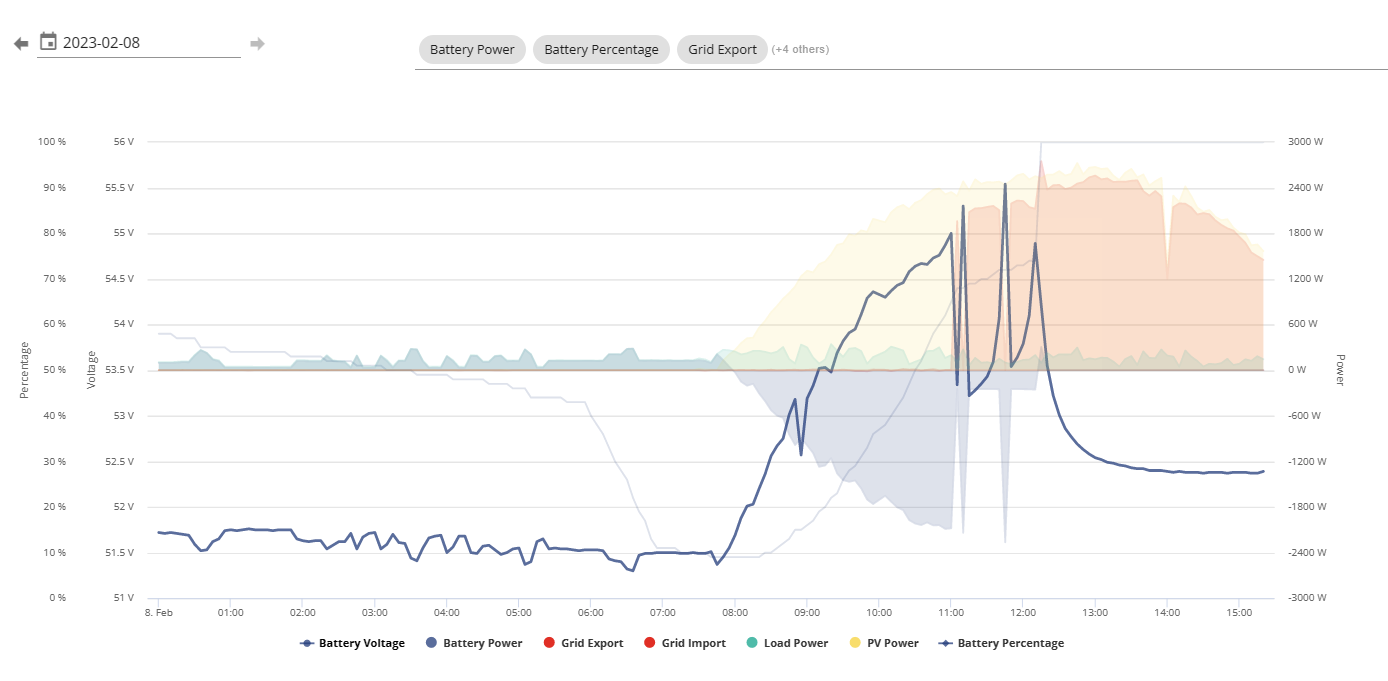Click the vertical Voltage axis title
The image size is (1388, 681).
[x=92, y=370]
